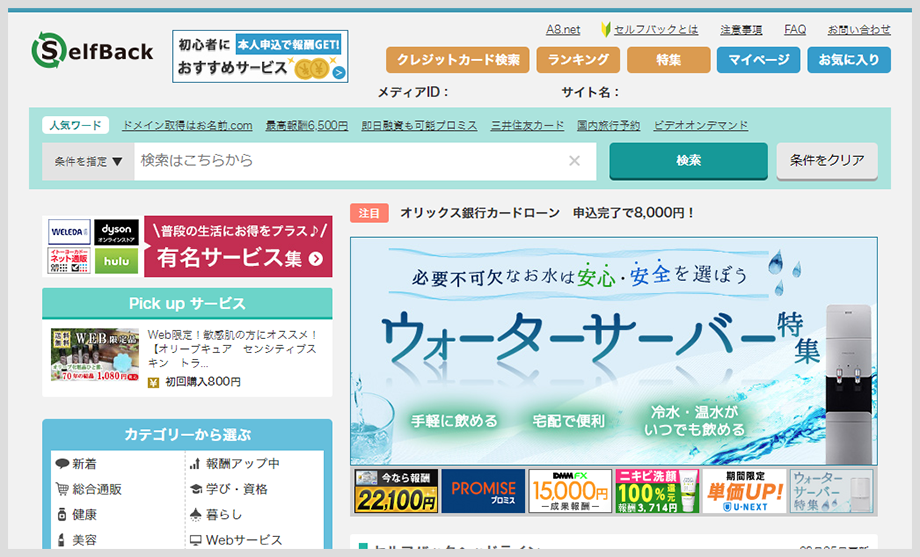Screen dimensions: 920x557
Task: Open the Pick up サービス product thumbnail
Action: click(95, 355)
